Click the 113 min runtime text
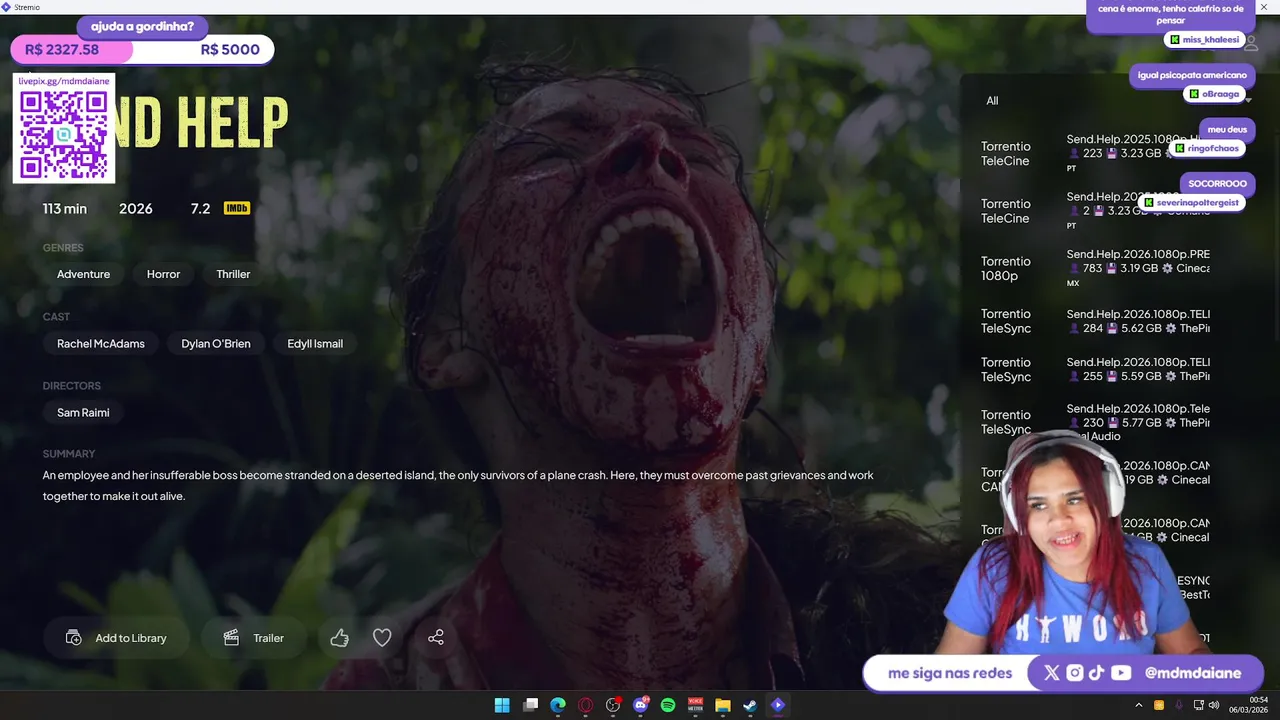This screenshot has height=720, width=1280. (x=65, y=208)
